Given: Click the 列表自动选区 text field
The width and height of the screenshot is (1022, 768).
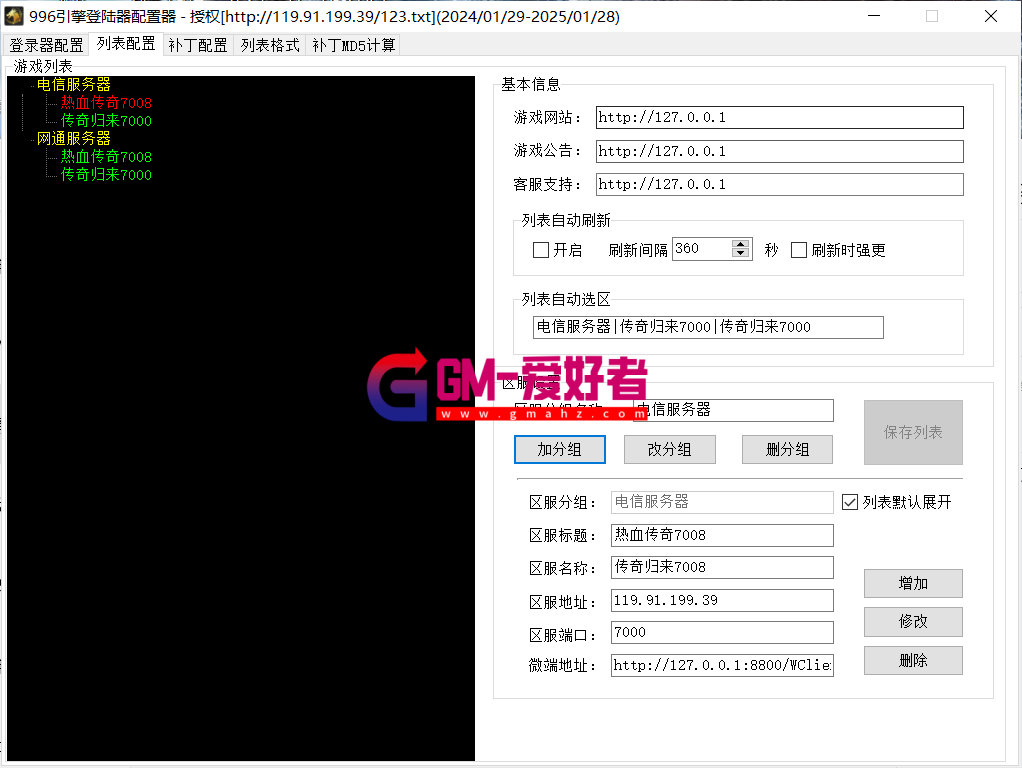Looking at the screenshot, I should click(708, 327).
